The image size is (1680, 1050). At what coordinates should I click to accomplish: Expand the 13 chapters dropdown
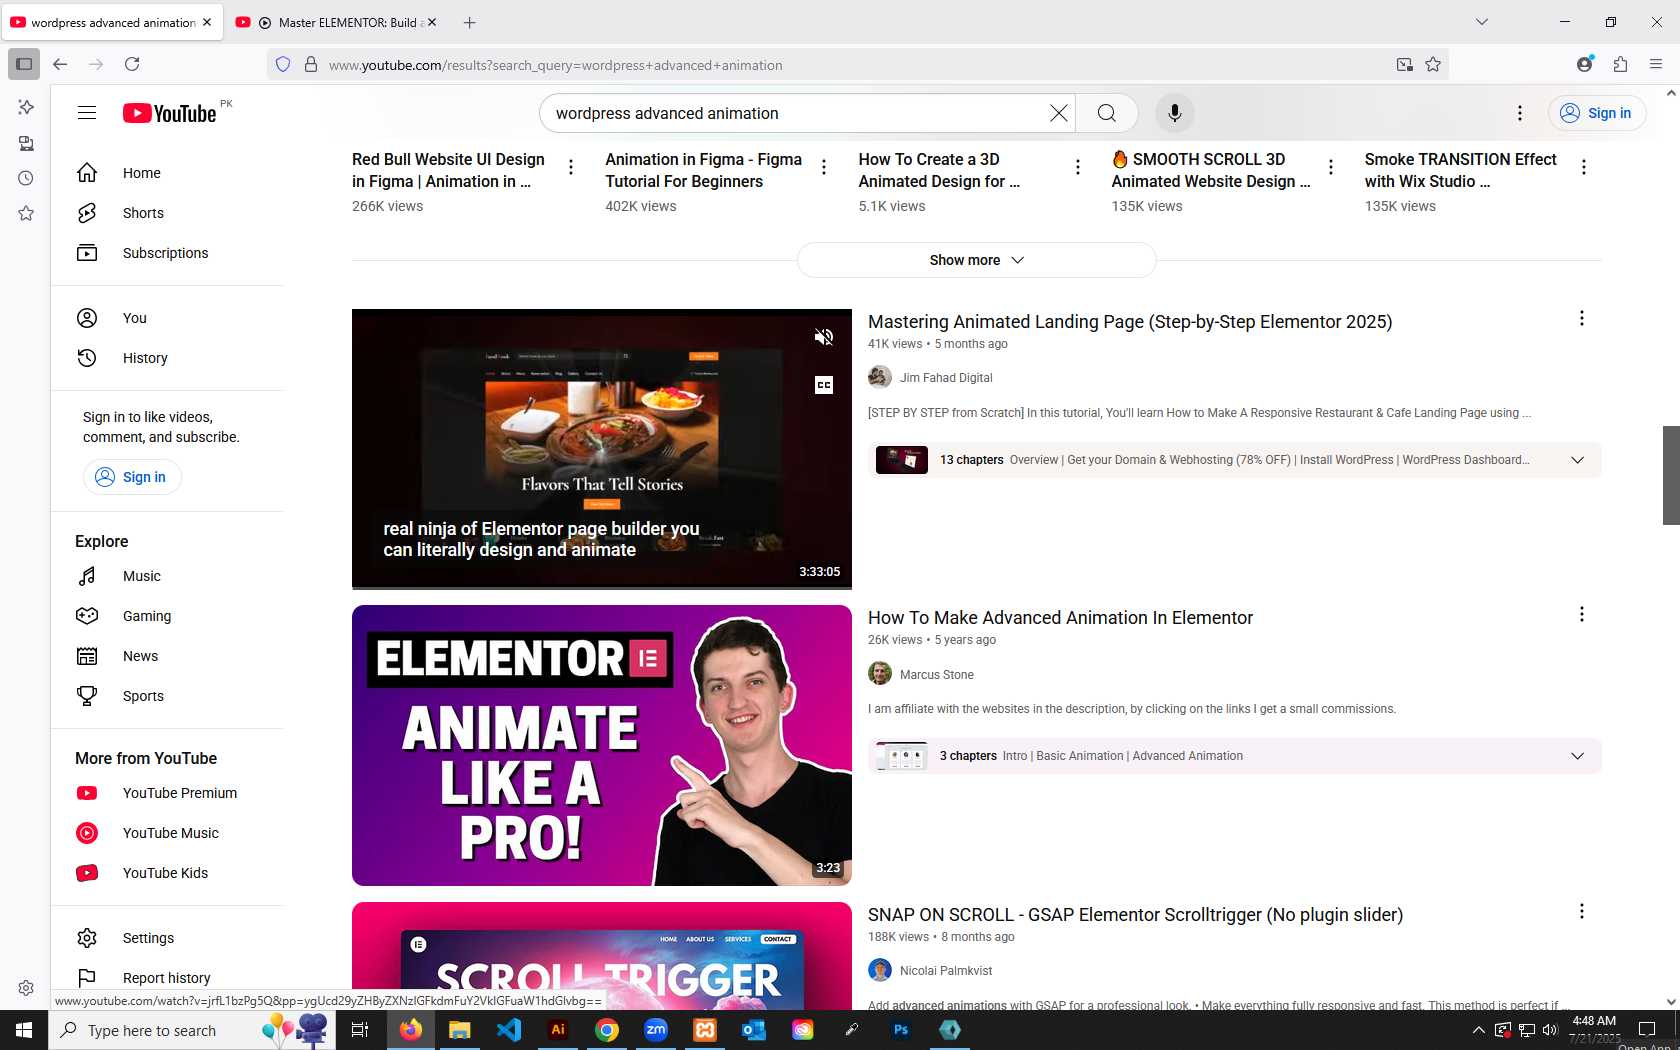tap(1577, 460)
